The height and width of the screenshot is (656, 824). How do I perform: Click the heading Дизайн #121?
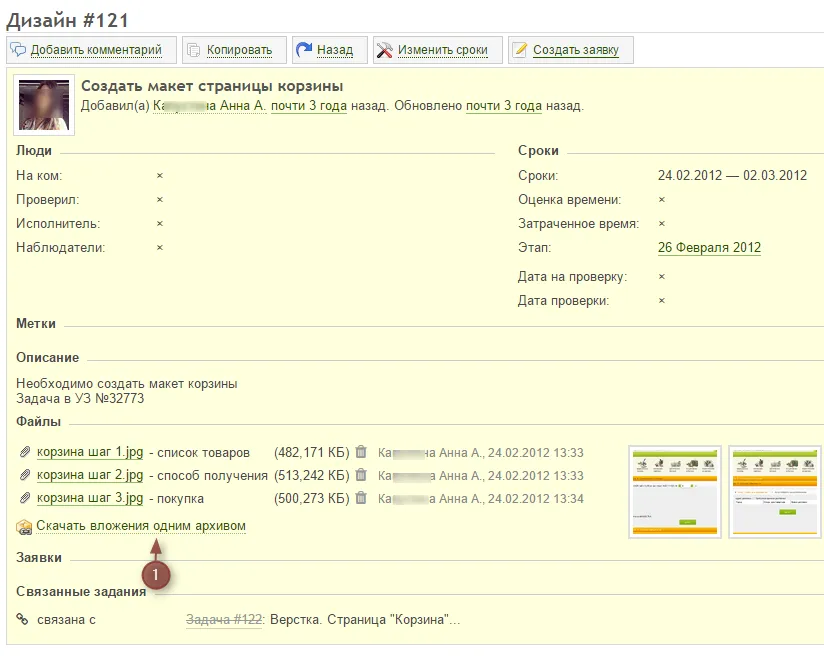click(x=68, y=20)
